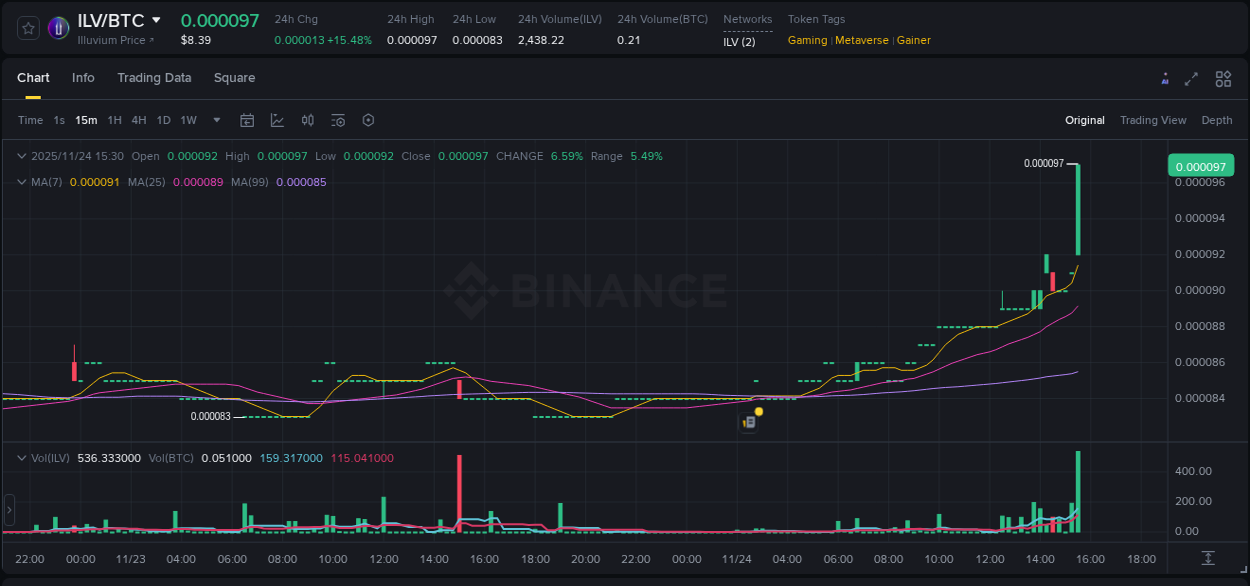Collapse the MA indicator row arrow

coord(21,182)
